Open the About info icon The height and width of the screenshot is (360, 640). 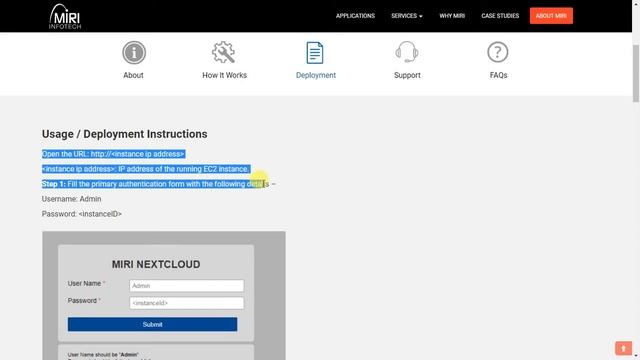click(134, 52)
